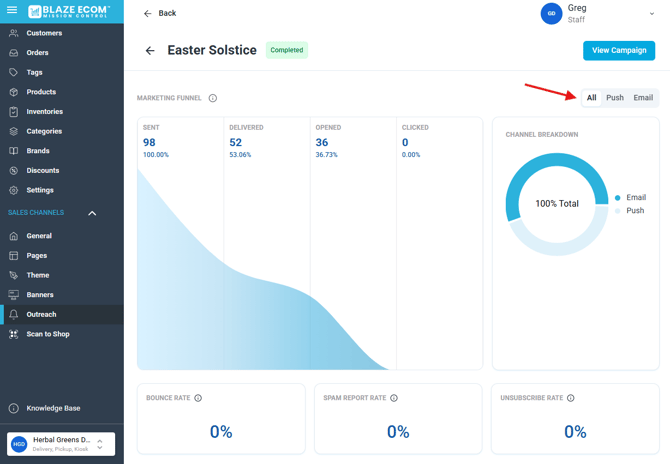Open Outreach in sidebar menu
The height and width of the screenshot is (464, 670).
pyautogui.click(x=41, y=314)
